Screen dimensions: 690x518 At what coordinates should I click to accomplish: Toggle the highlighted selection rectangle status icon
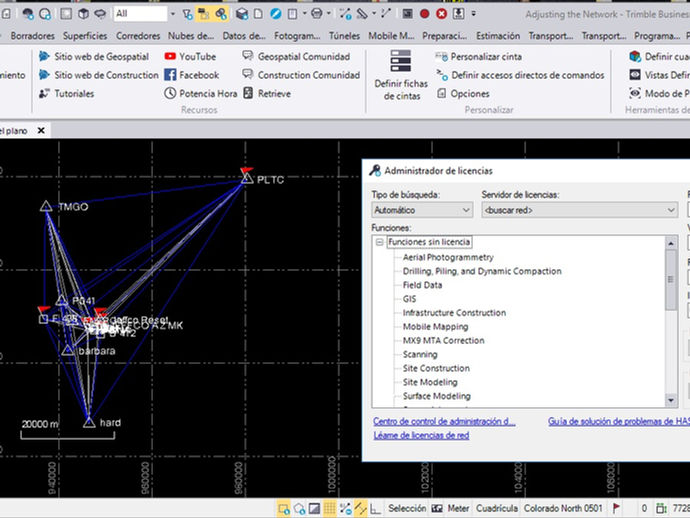tap(283, 509)
